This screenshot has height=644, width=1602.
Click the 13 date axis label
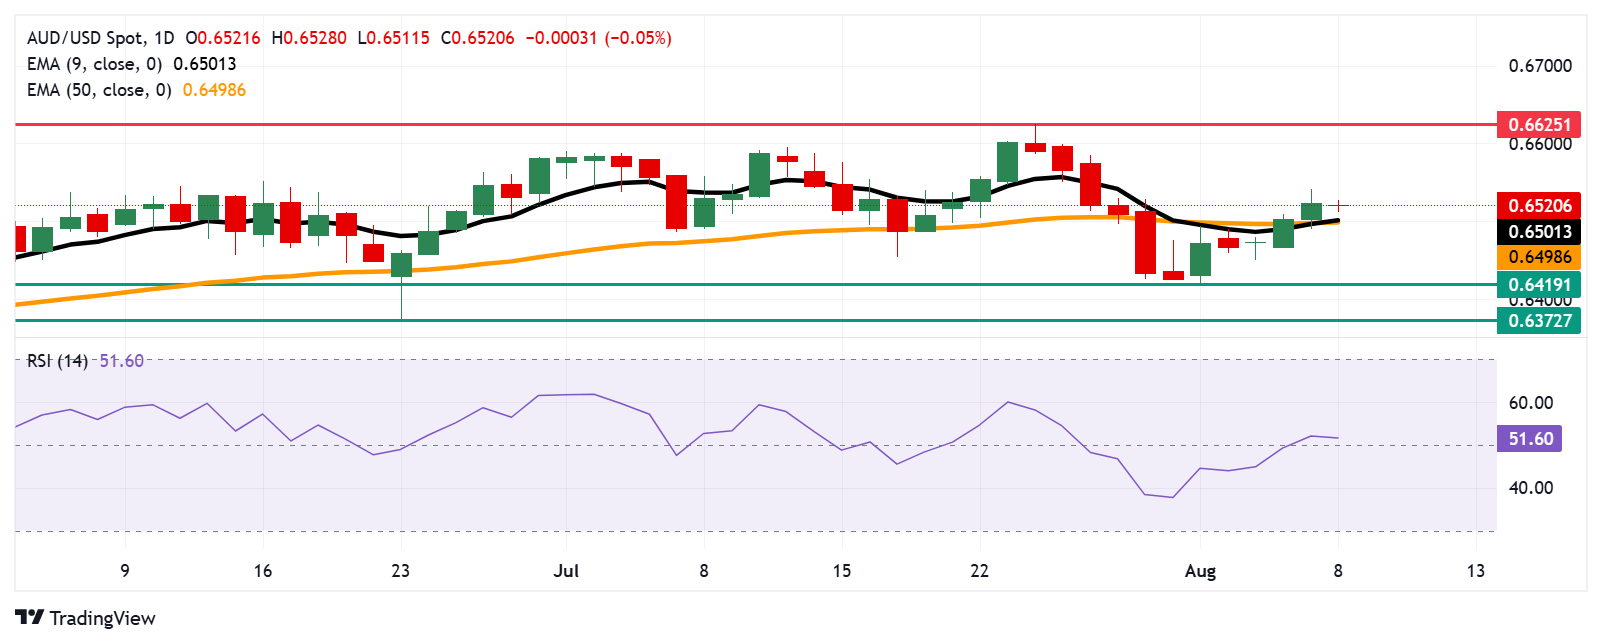(x=1476, y=571)
